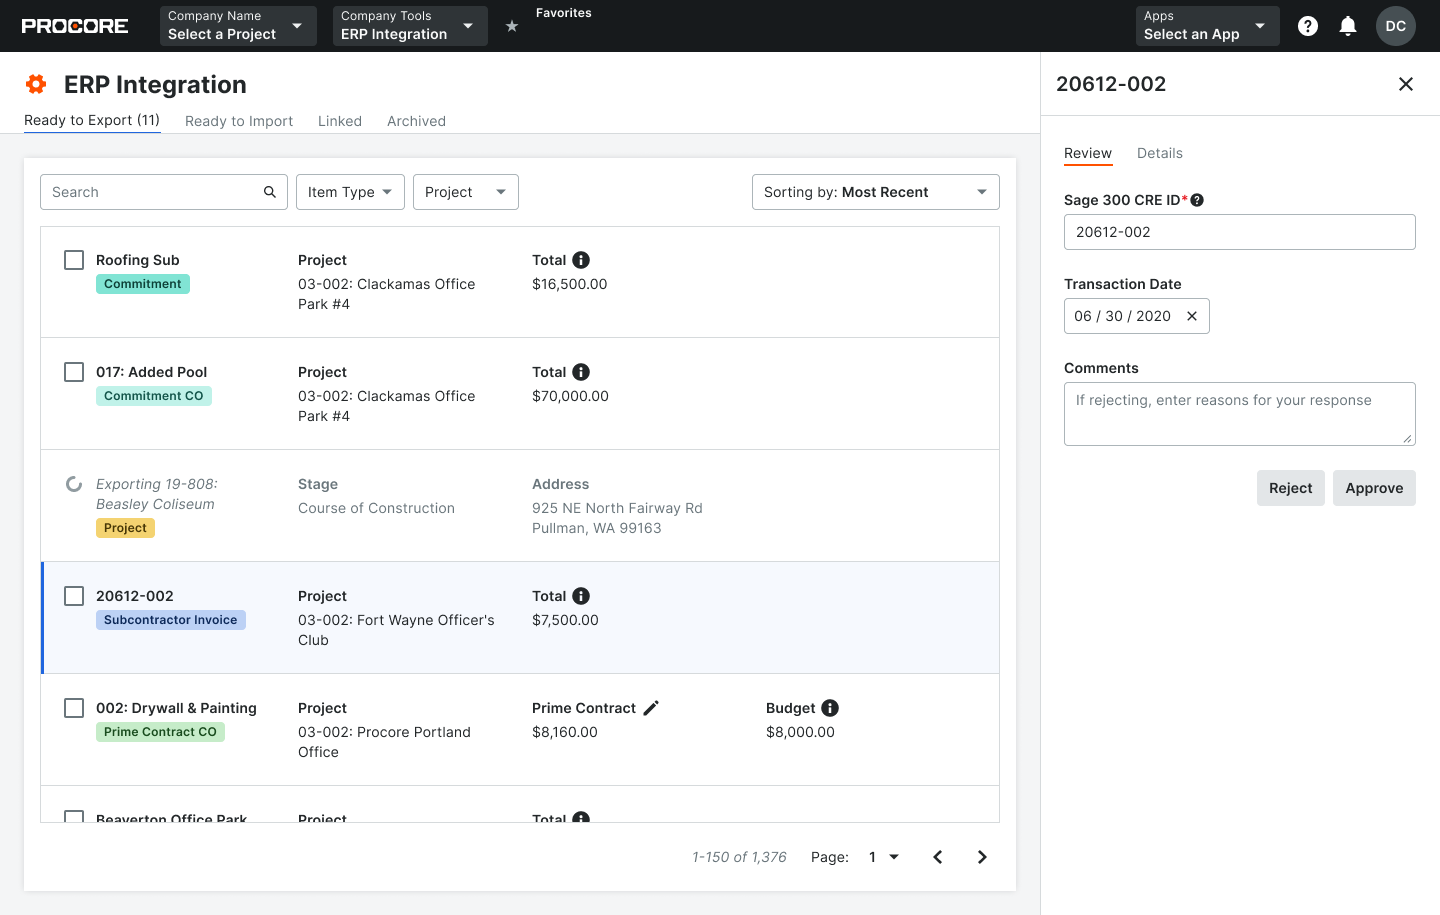Open the DC user avatar menu
This screenshot has width=1440, height=915.
1396,26
